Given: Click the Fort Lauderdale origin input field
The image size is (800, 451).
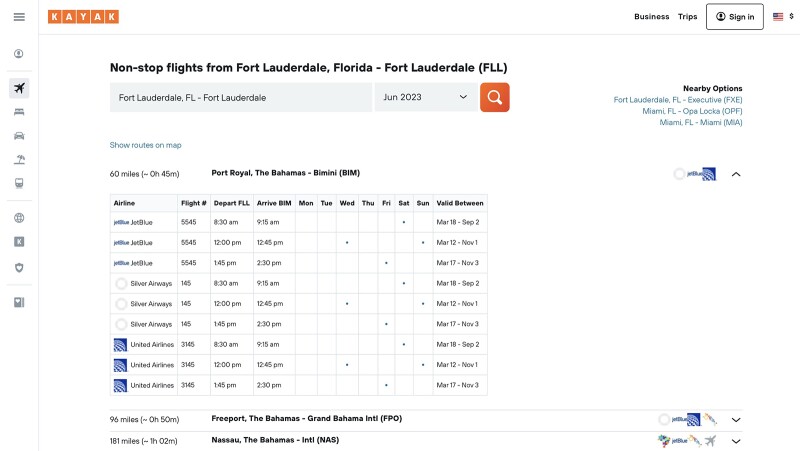Looking at the screenshot, I should coord(240,97).
